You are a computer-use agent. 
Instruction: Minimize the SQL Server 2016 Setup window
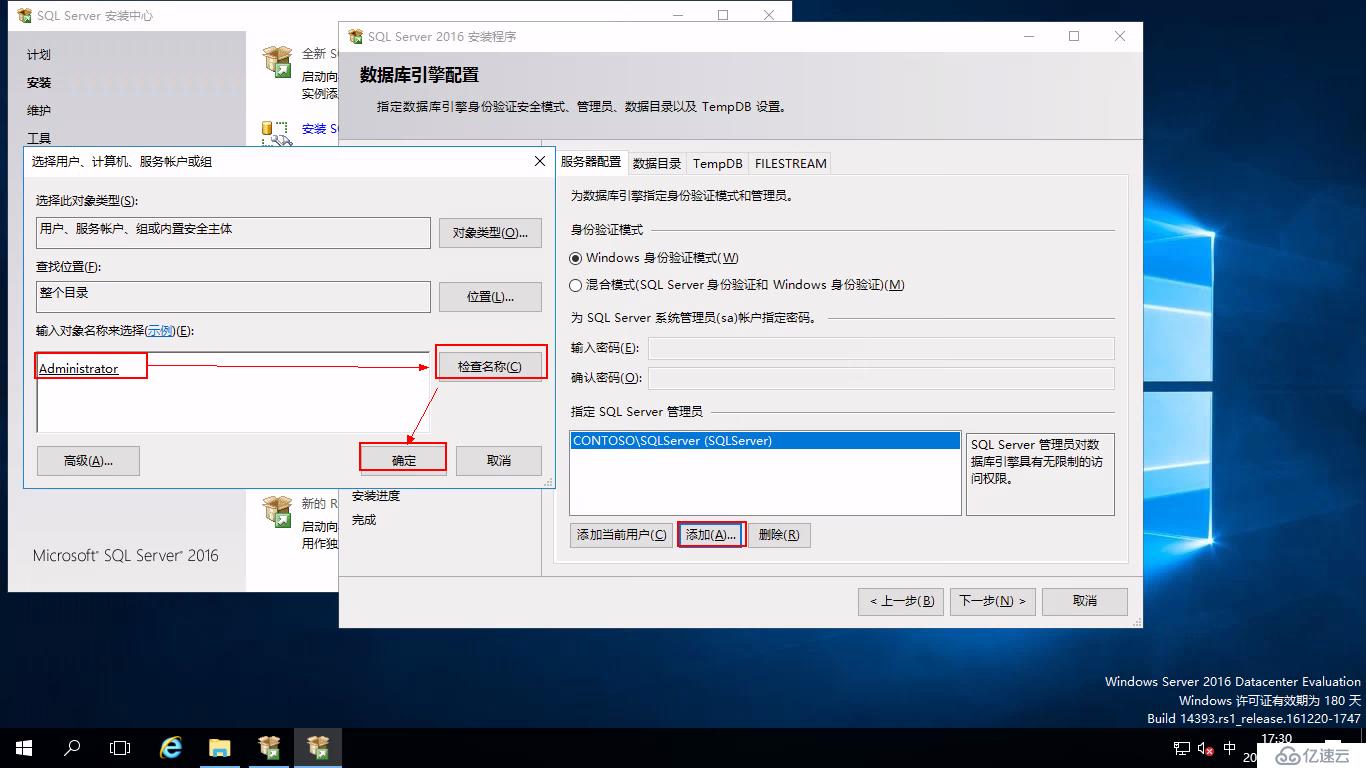coord(1029,36)
